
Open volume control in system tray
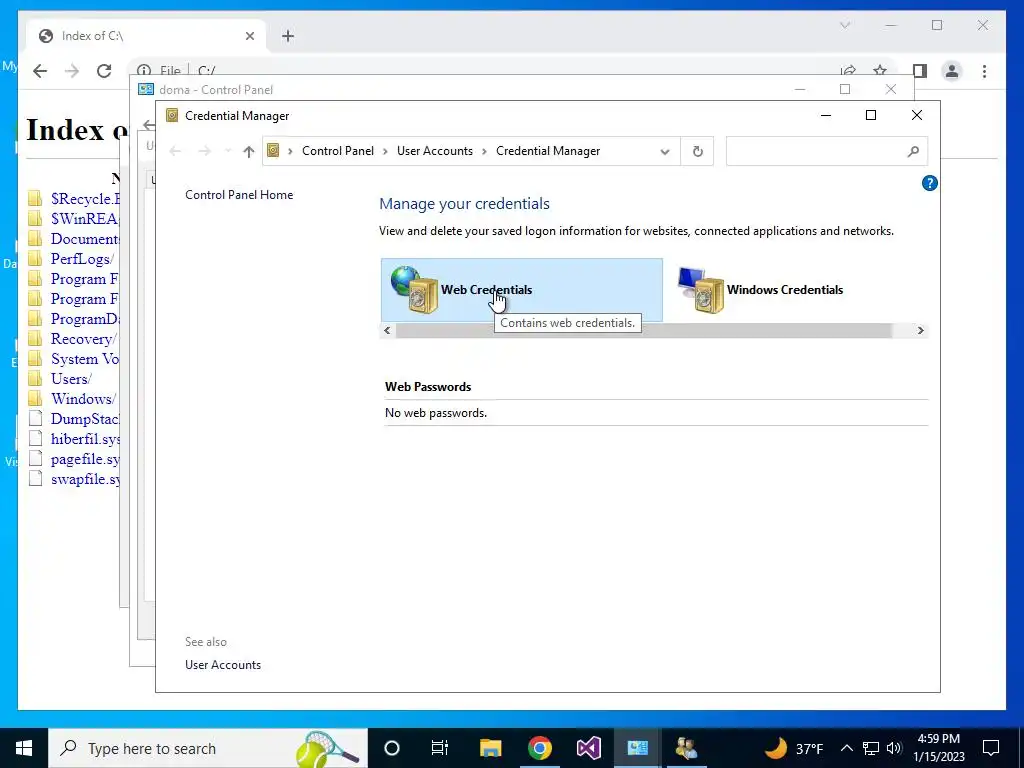click(894, 748)
